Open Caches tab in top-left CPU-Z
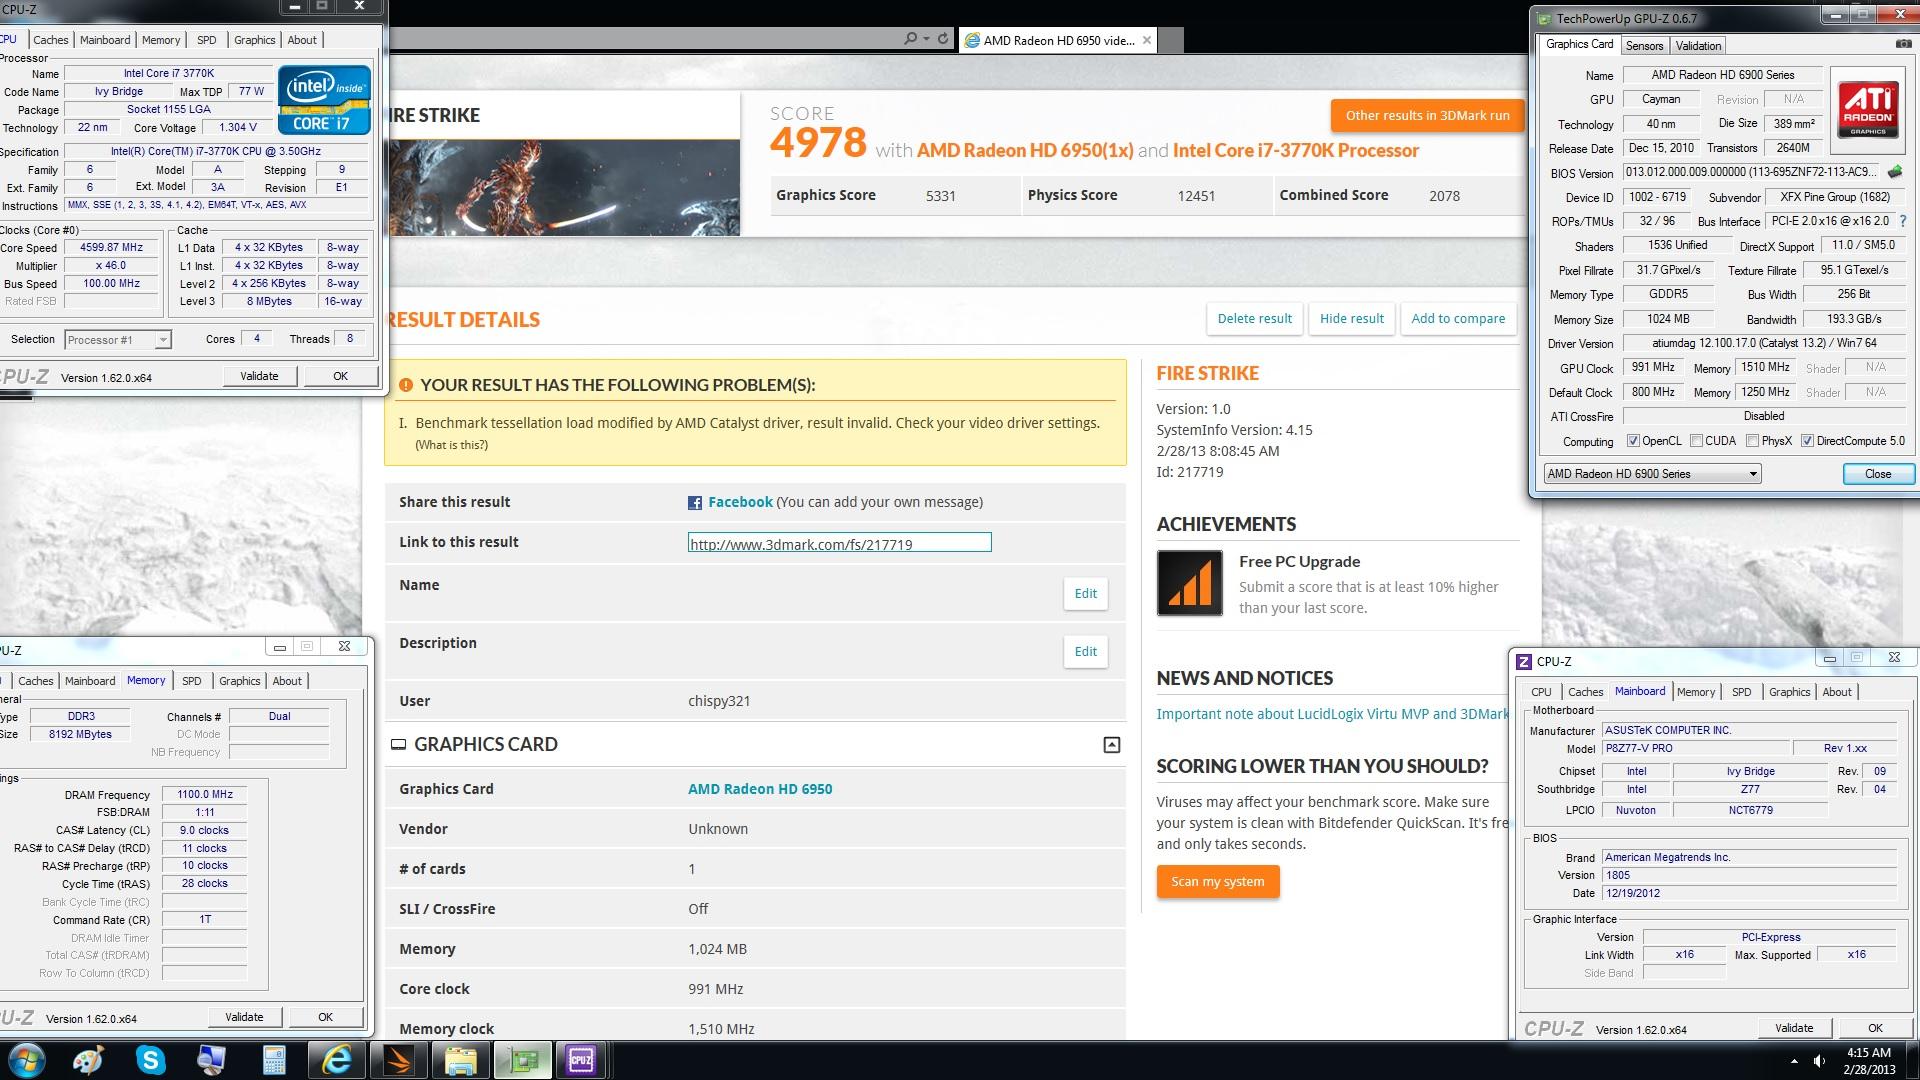Viewport: 1920px width, 1080px height. click(51, 40)
